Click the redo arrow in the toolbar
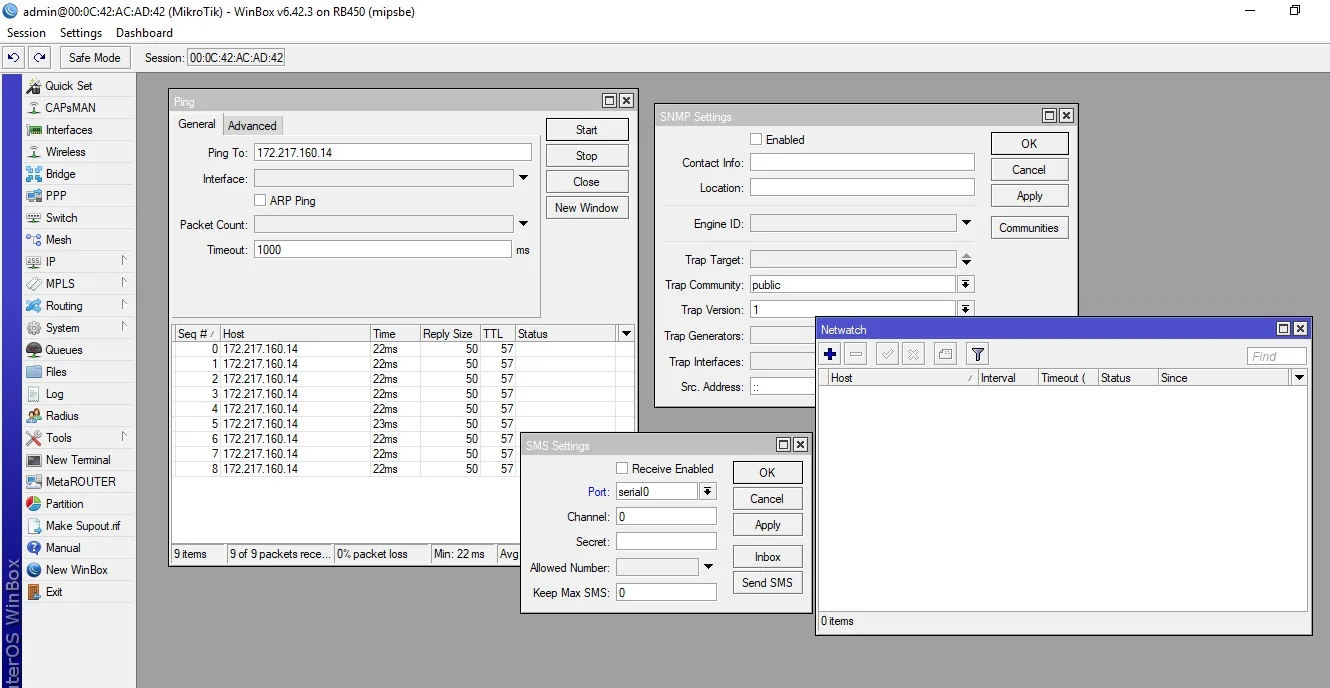The height and width of the screenshot is (688, 1330). click(x=39, y=58)
